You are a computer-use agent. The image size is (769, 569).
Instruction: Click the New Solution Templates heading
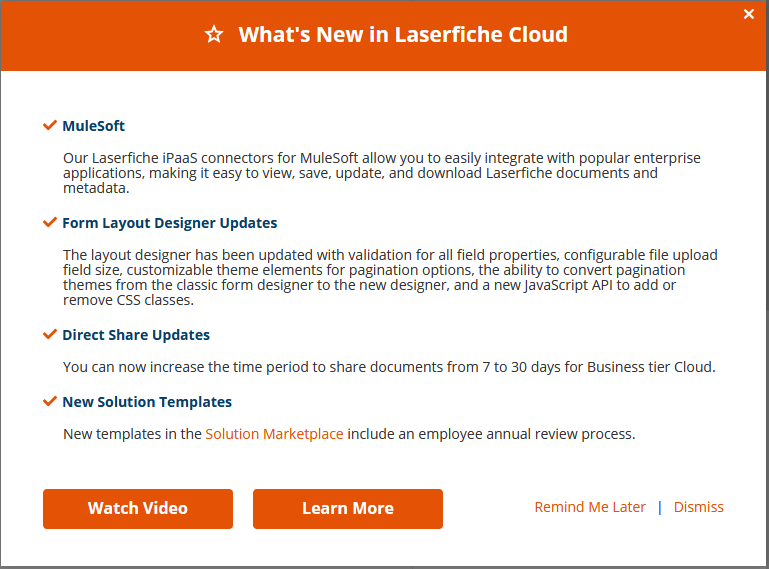coord(147,402)
